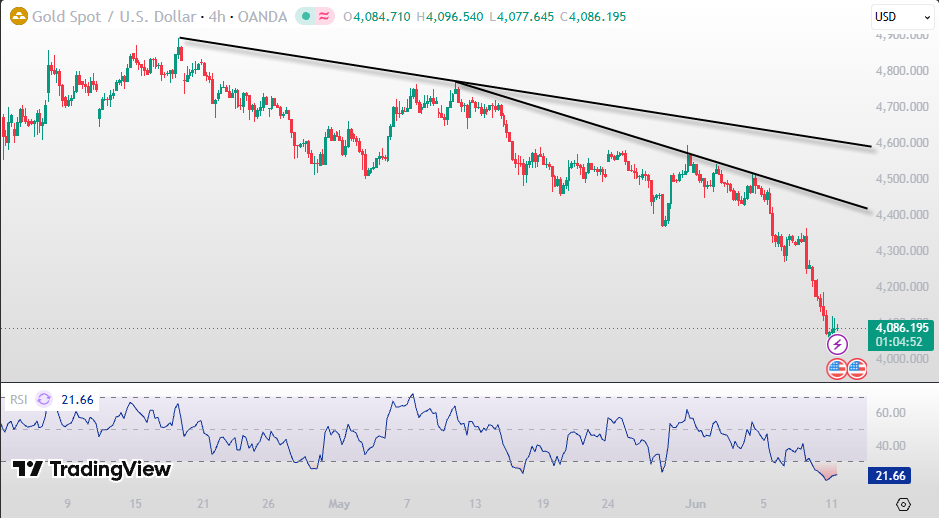939x518 pixels.
Task: Click the 24 date axis label
Action: [x=608, y=504]
